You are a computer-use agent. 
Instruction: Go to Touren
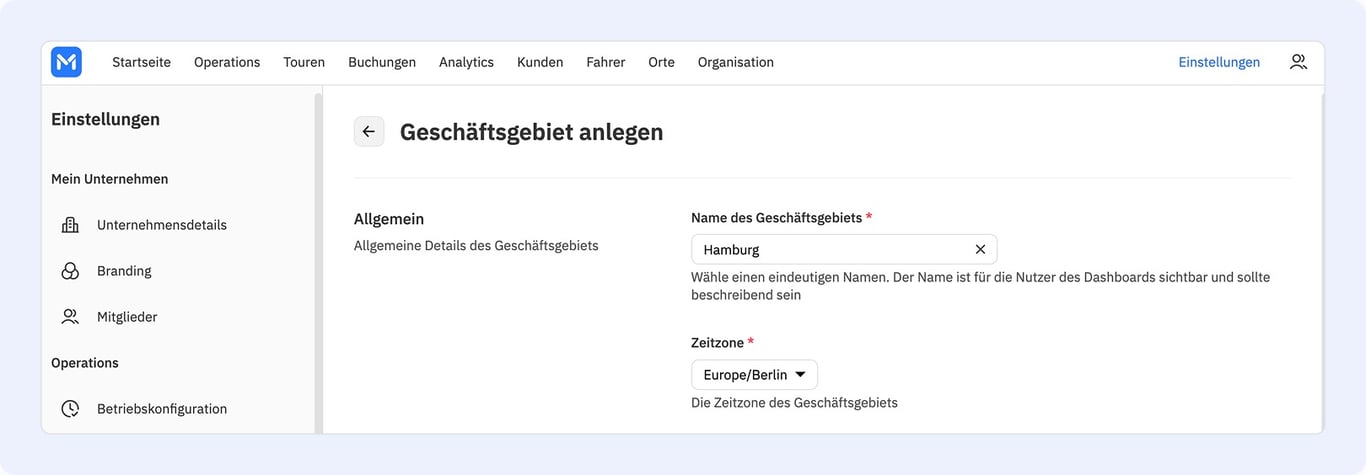pyautogui.click(x=304, y=62)
